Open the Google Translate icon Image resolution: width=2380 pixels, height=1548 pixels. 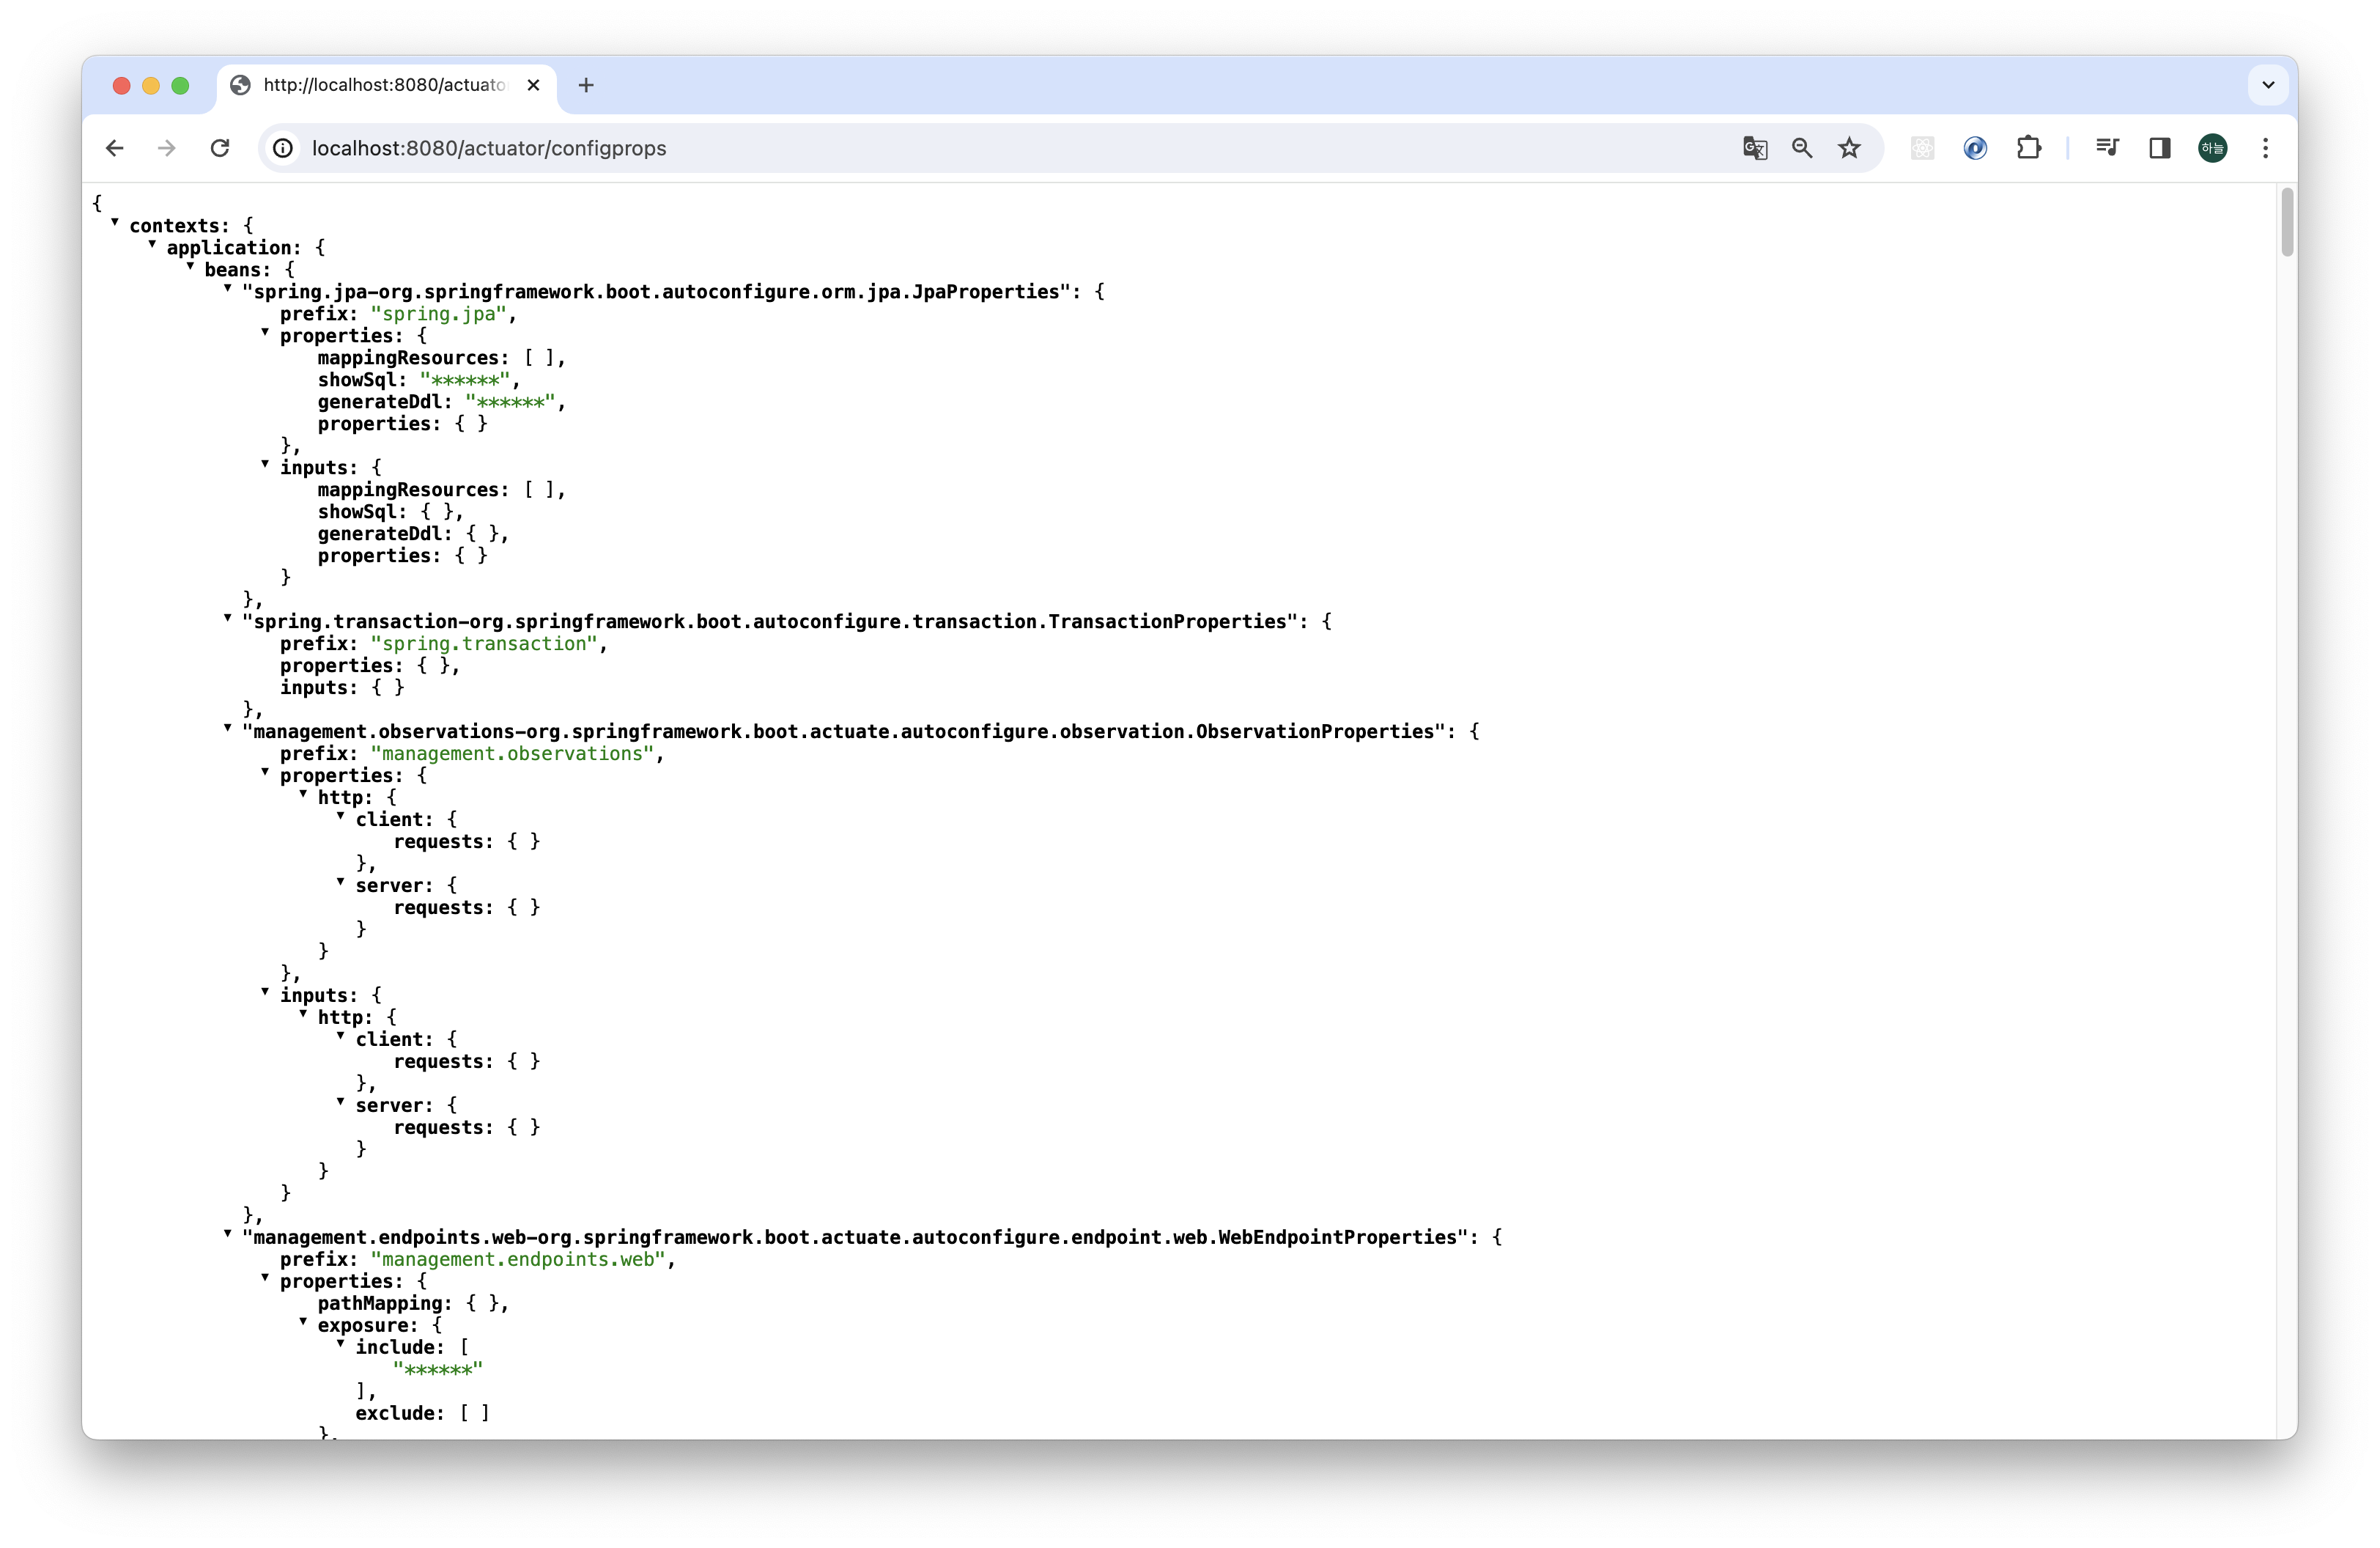[x=1755, y=148]
